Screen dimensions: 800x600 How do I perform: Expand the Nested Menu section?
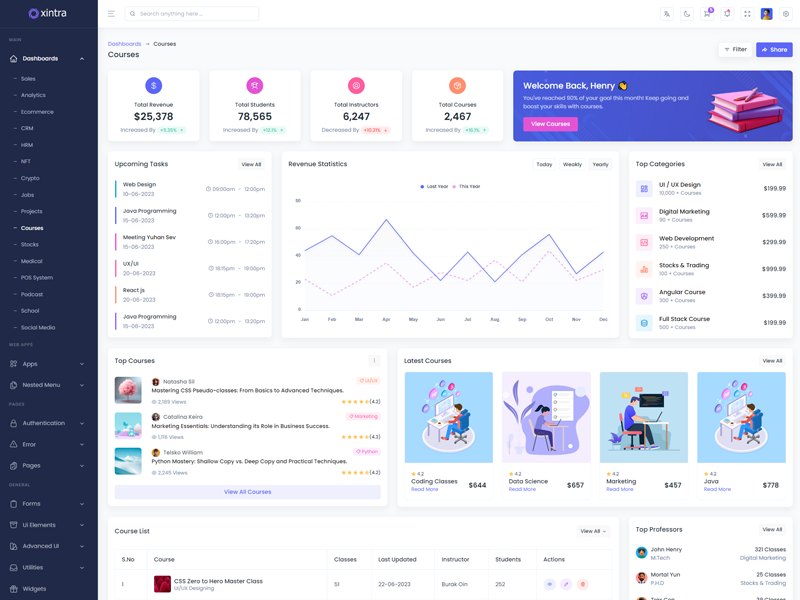click(x=47, y=385)
